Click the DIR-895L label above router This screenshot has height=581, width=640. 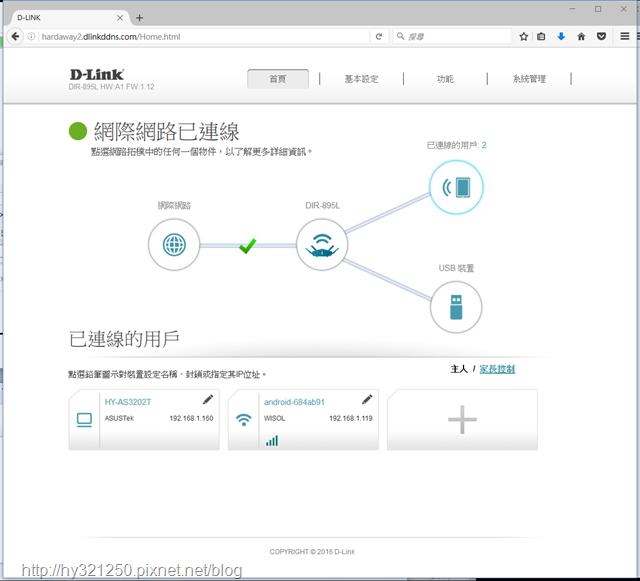pos(322,205)
